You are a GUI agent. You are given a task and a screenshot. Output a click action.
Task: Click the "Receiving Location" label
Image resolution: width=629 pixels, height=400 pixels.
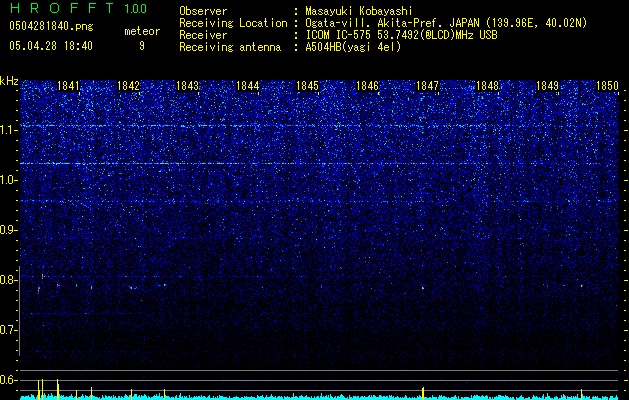(233, 23)
